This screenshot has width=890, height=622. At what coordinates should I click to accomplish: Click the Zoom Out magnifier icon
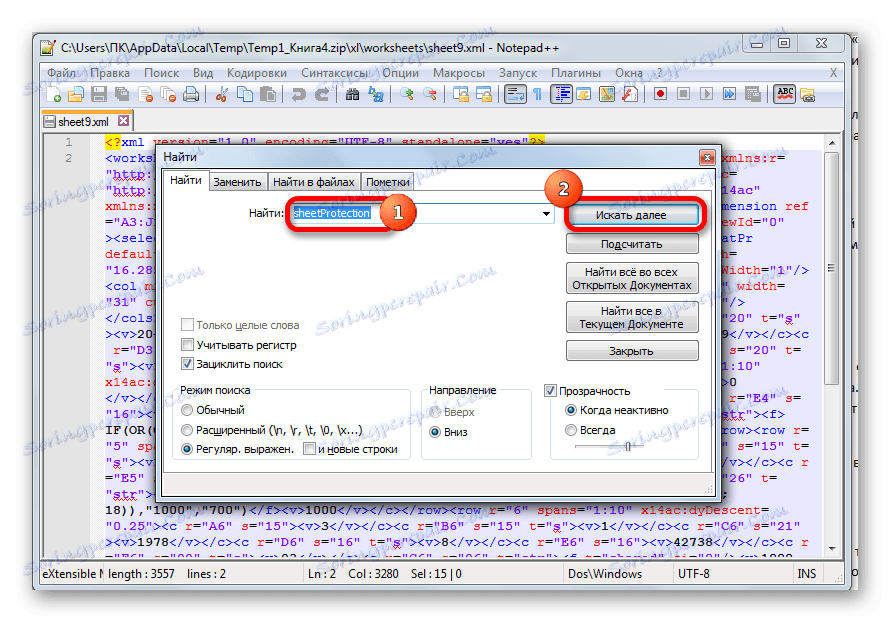tap(430, 95)
